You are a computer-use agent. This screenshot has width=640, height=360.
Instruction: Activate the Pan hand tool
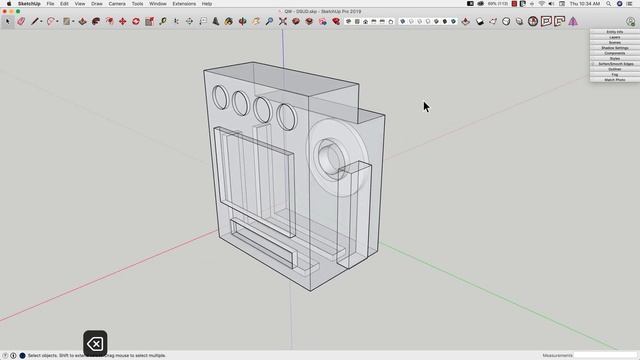(x=256, y=21)
